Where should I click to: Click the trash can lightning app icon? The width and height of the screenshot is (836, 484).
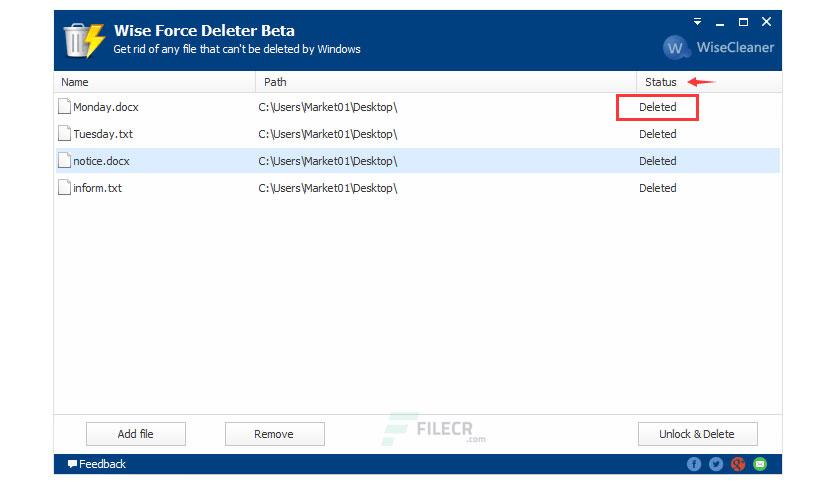(x=84, y=40)
